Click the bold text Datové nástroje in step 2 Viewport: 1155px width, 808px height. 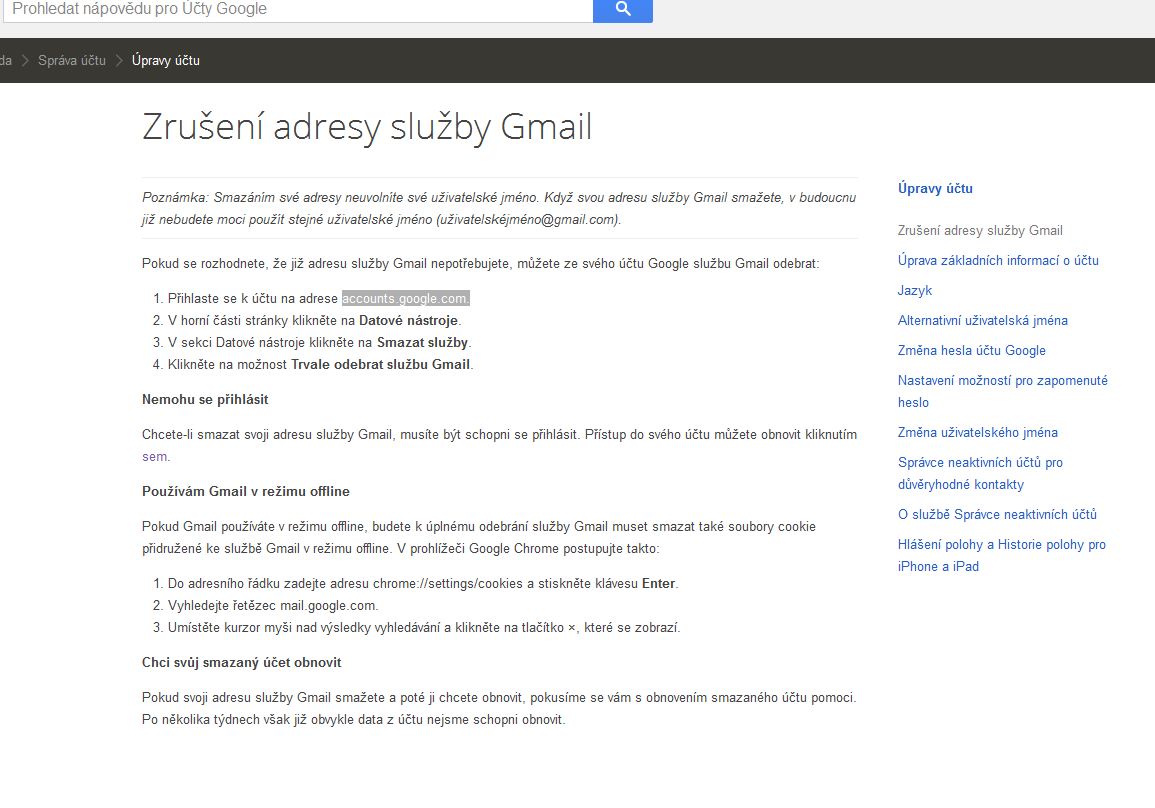coord(408,320)
